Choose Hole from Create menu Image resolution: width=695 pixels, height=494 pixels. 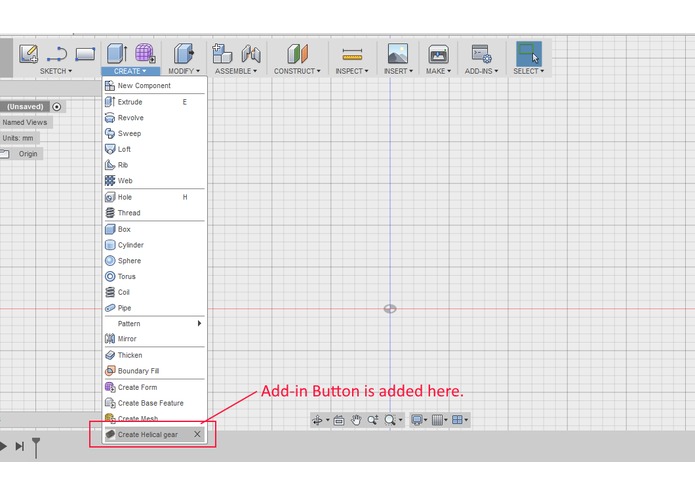[x=154, y=197]
